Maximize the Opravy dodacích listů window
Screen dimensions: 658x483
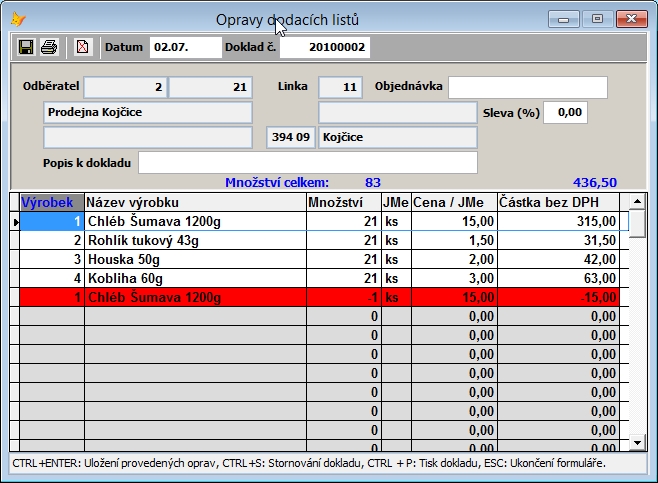[597, 19]
